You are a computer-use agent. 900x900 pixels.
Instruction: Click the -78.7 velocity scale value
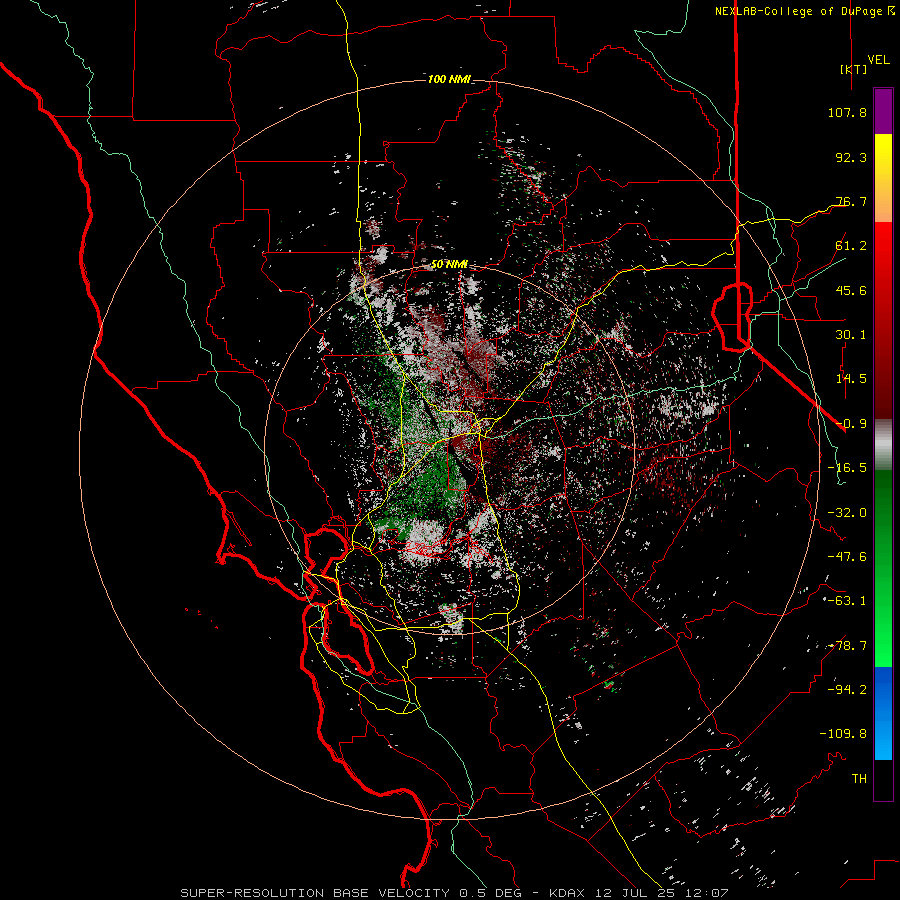pos(847,646)
